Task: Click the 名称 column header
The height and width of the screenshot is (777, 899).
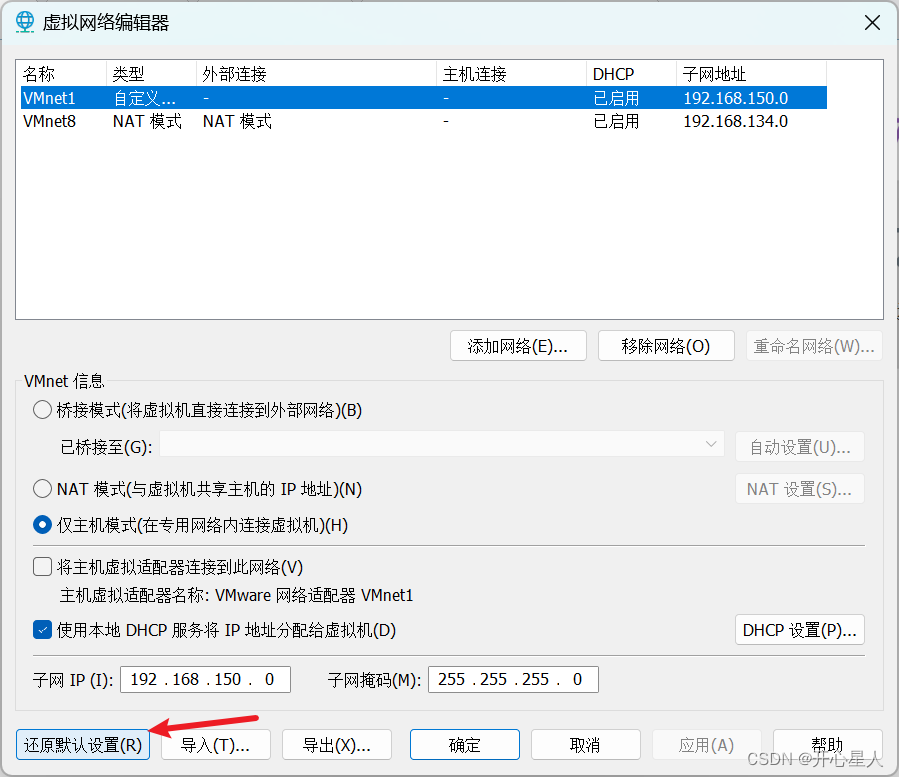Action: [63, 74]
